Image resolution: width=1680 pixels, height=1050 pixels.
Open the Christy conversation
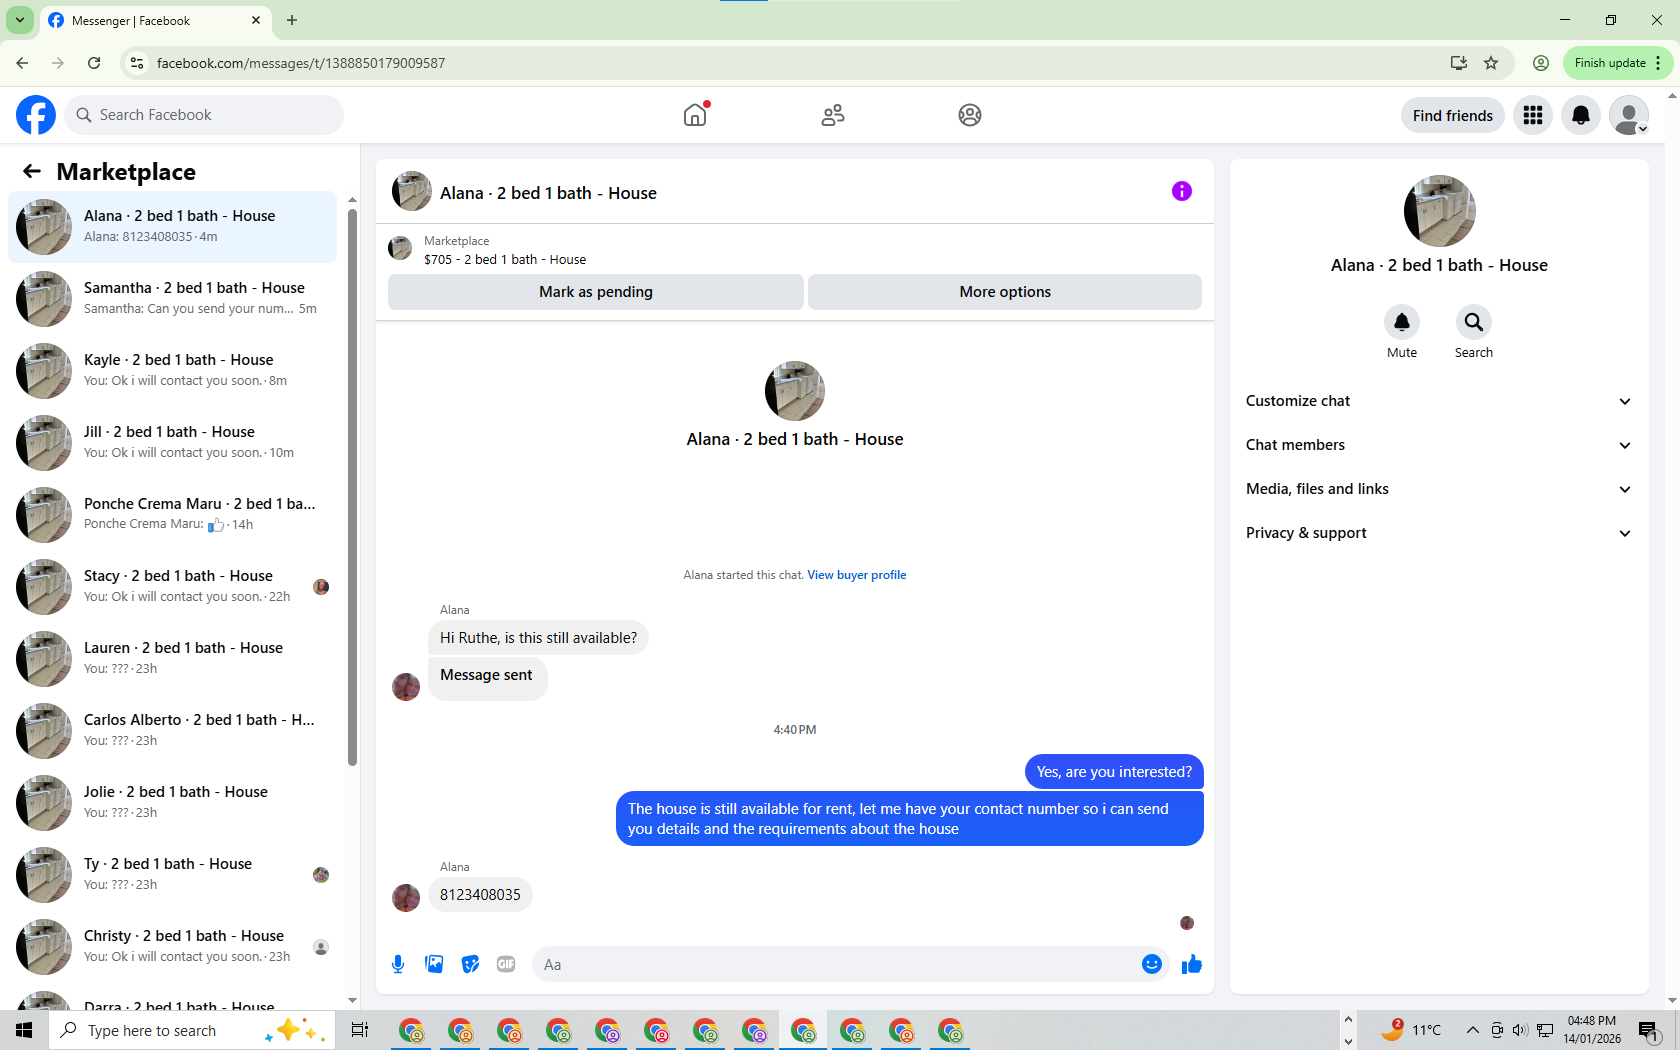pos(173,947)
